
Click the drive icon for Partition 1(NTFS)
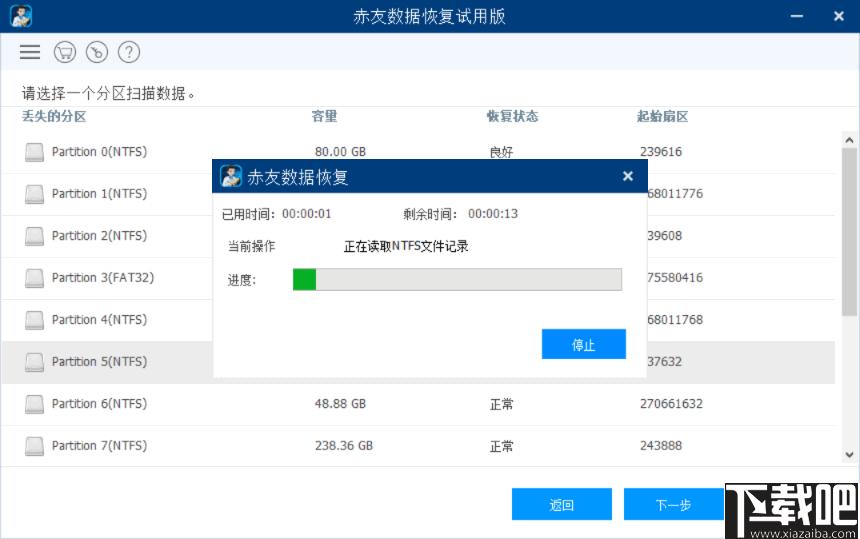tap(34, 194)
